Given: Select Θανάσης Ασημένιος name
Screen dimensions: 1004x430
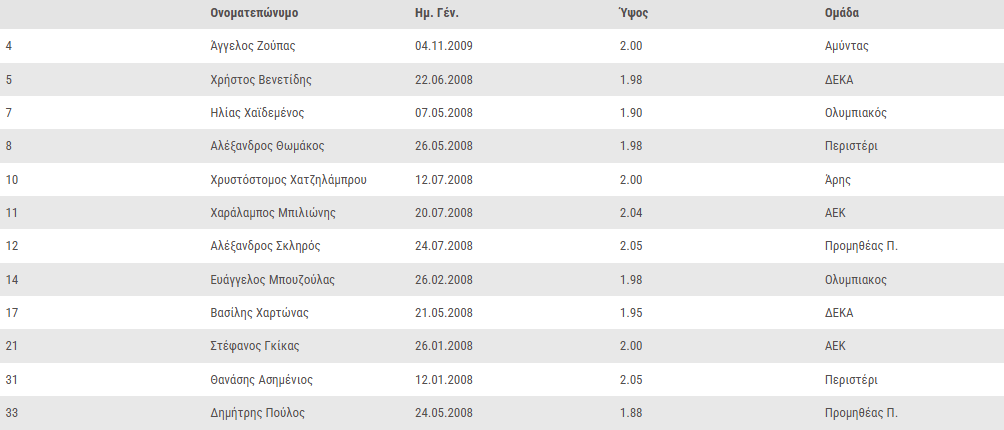Looking at the screenshot, I should tap(261, 380).
